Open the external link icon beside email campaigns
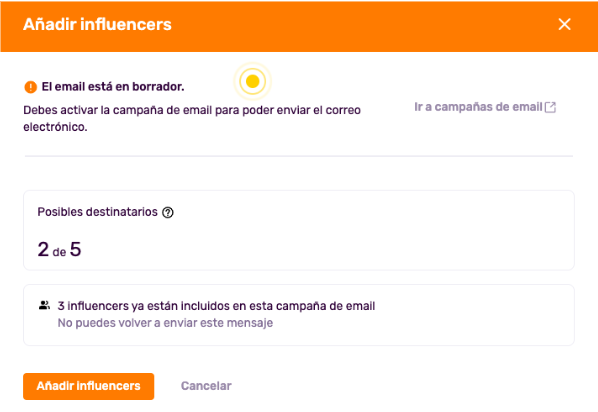598x412 pixels. 550,107
